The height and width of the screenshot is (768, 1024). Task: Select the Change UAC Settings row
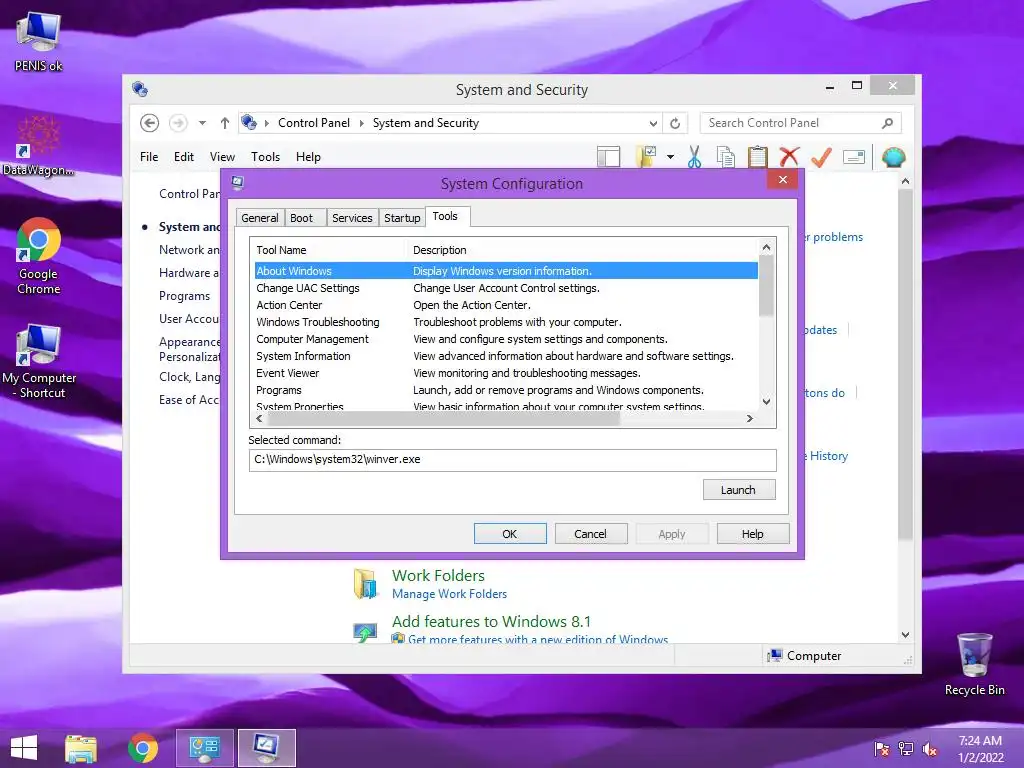(506, 287)
